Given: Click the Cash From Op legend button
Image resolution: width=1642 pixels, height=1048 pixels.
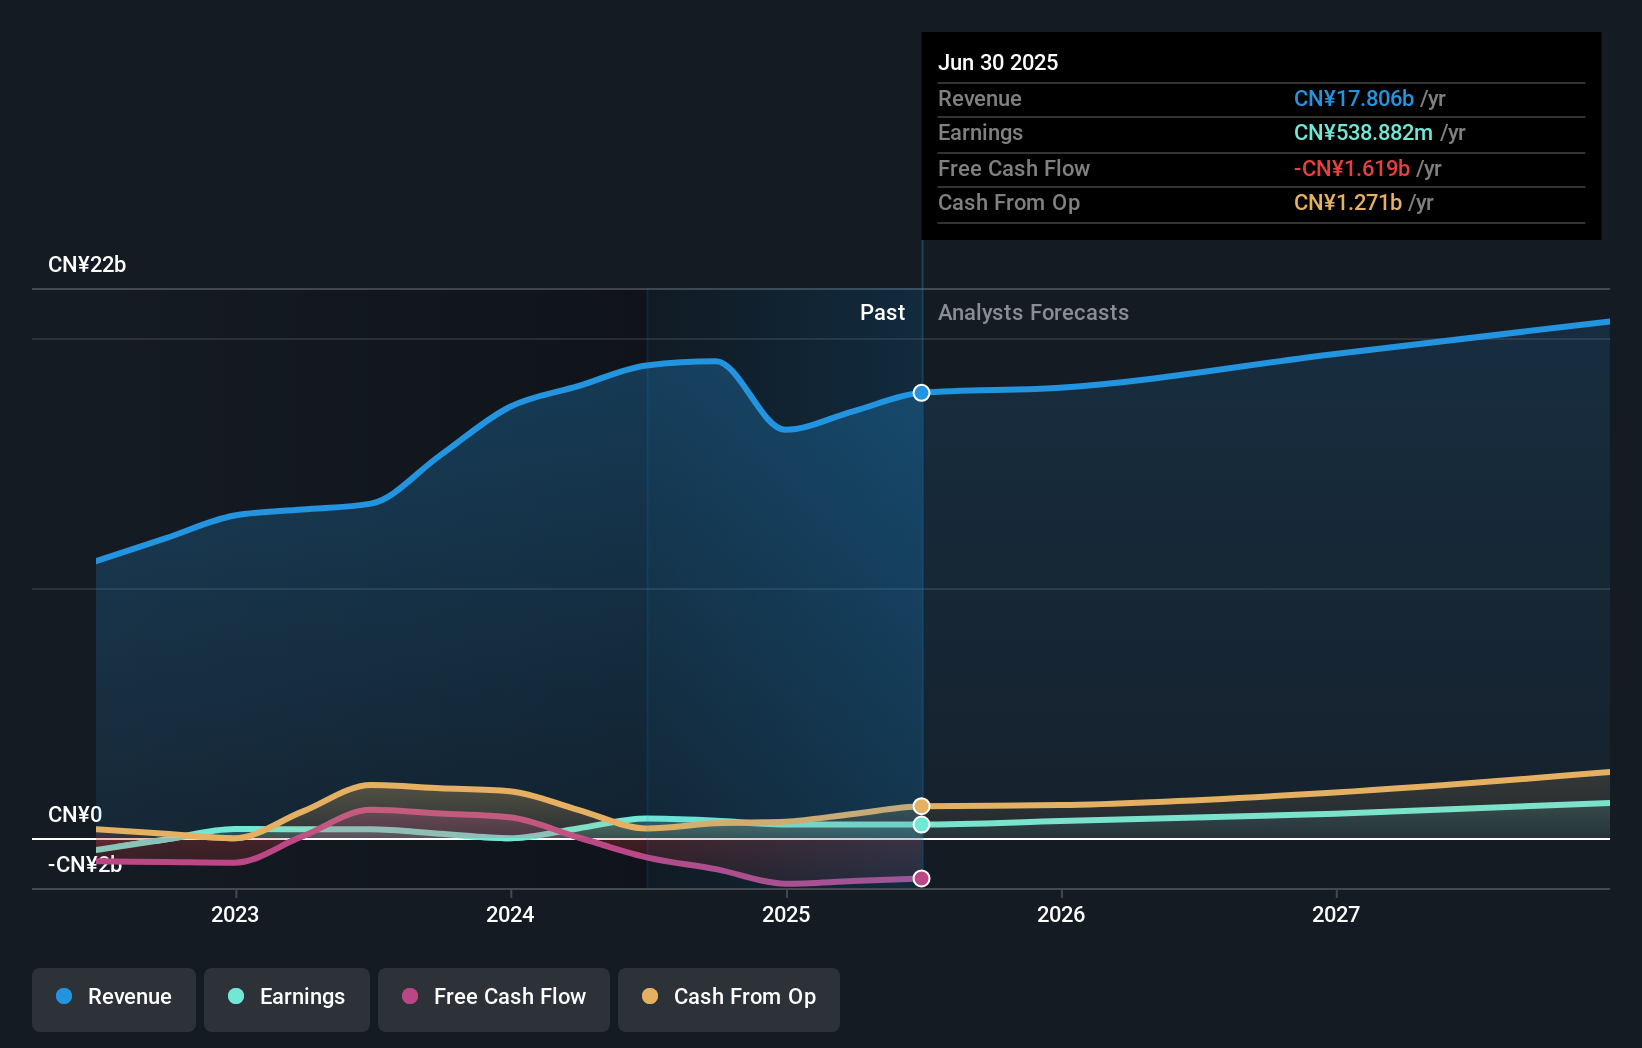Looking at the screenshot, I should coord(728,999).
